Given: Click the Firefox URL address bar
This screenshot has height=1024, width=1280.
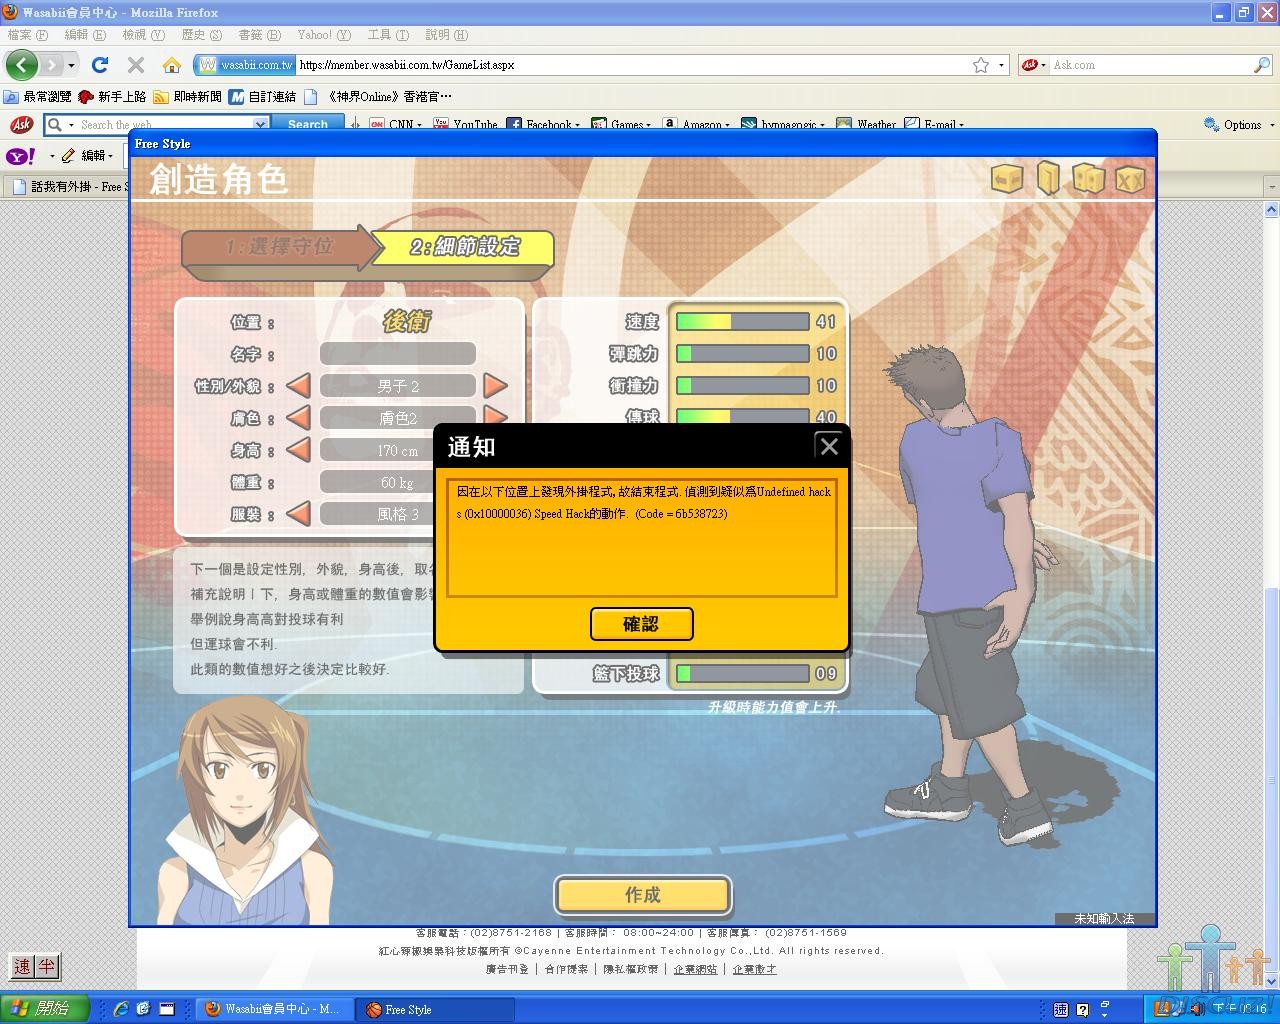Looking at the screenshot, I should click(631, 65).
